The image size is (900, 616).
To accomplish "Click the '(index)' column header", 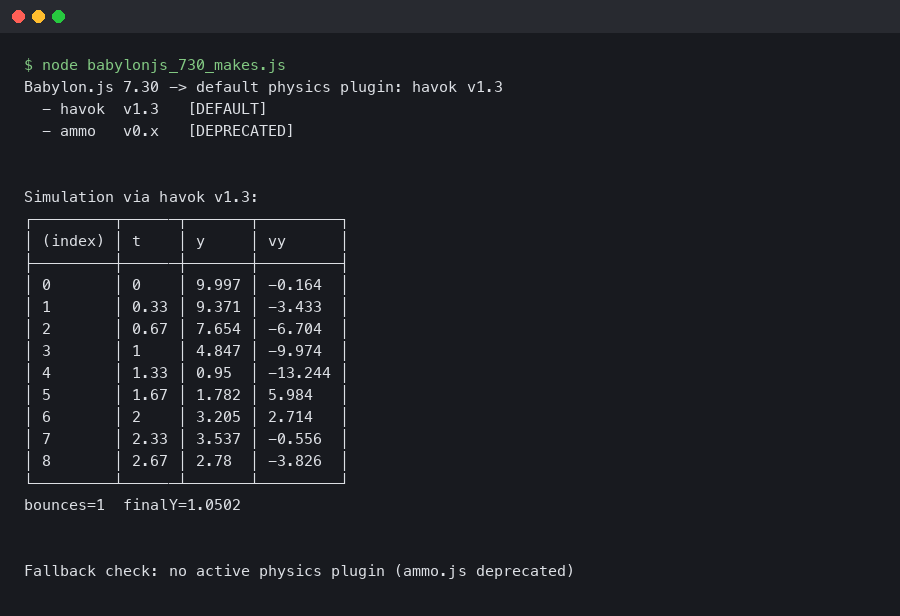I will (73, 241).
